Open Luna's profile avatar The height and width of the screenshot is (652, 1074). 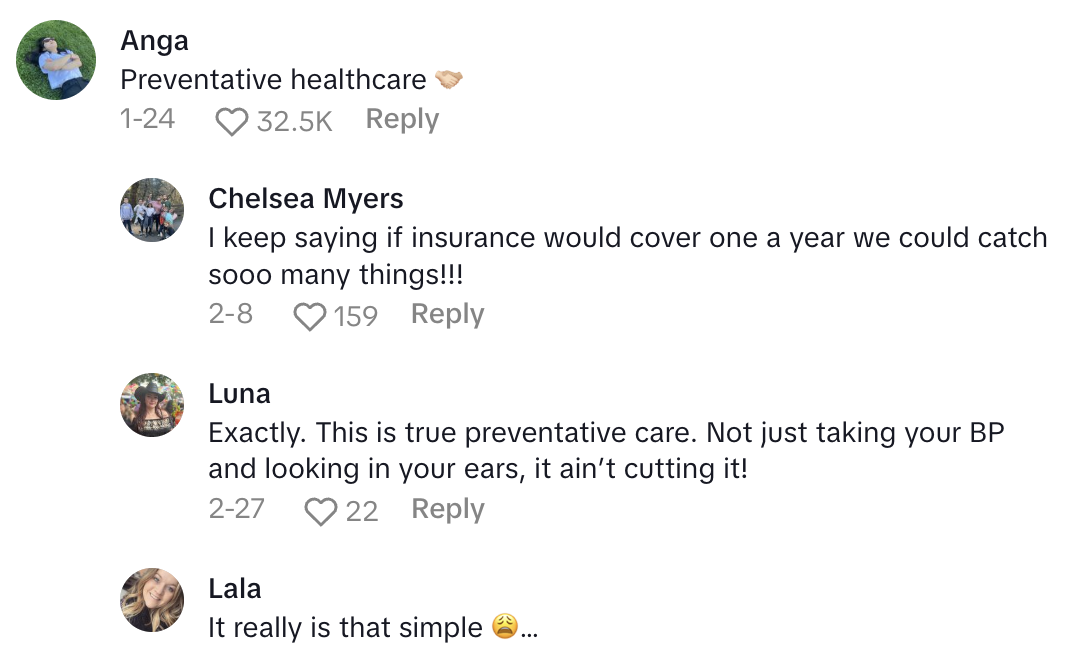pyautogui.click(x=152, y=405)
